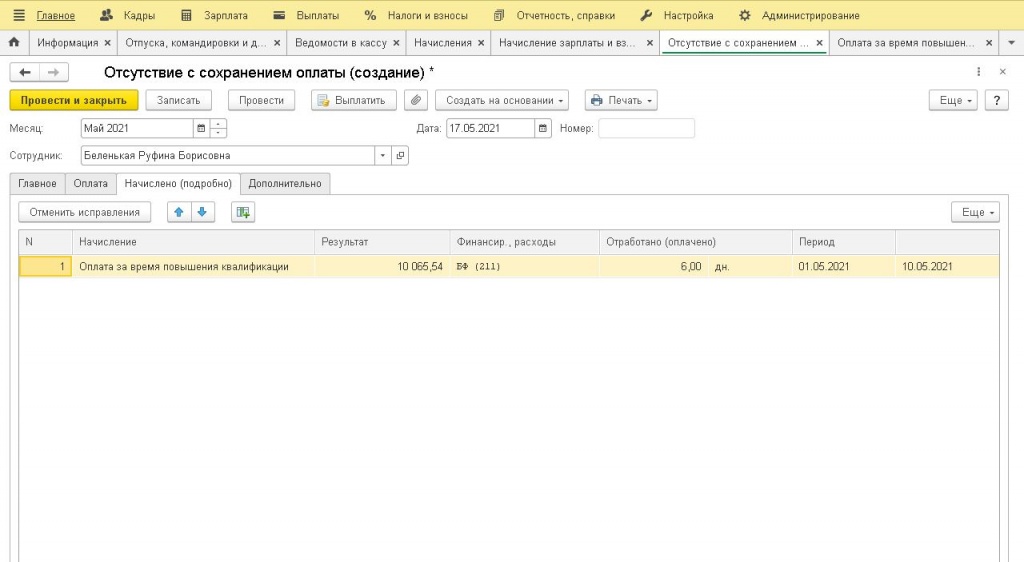Image resolution: width=1024 pixels, height=562 pixels.
Task: Open the main hamburger menu
Action: [x=18, y=15]
